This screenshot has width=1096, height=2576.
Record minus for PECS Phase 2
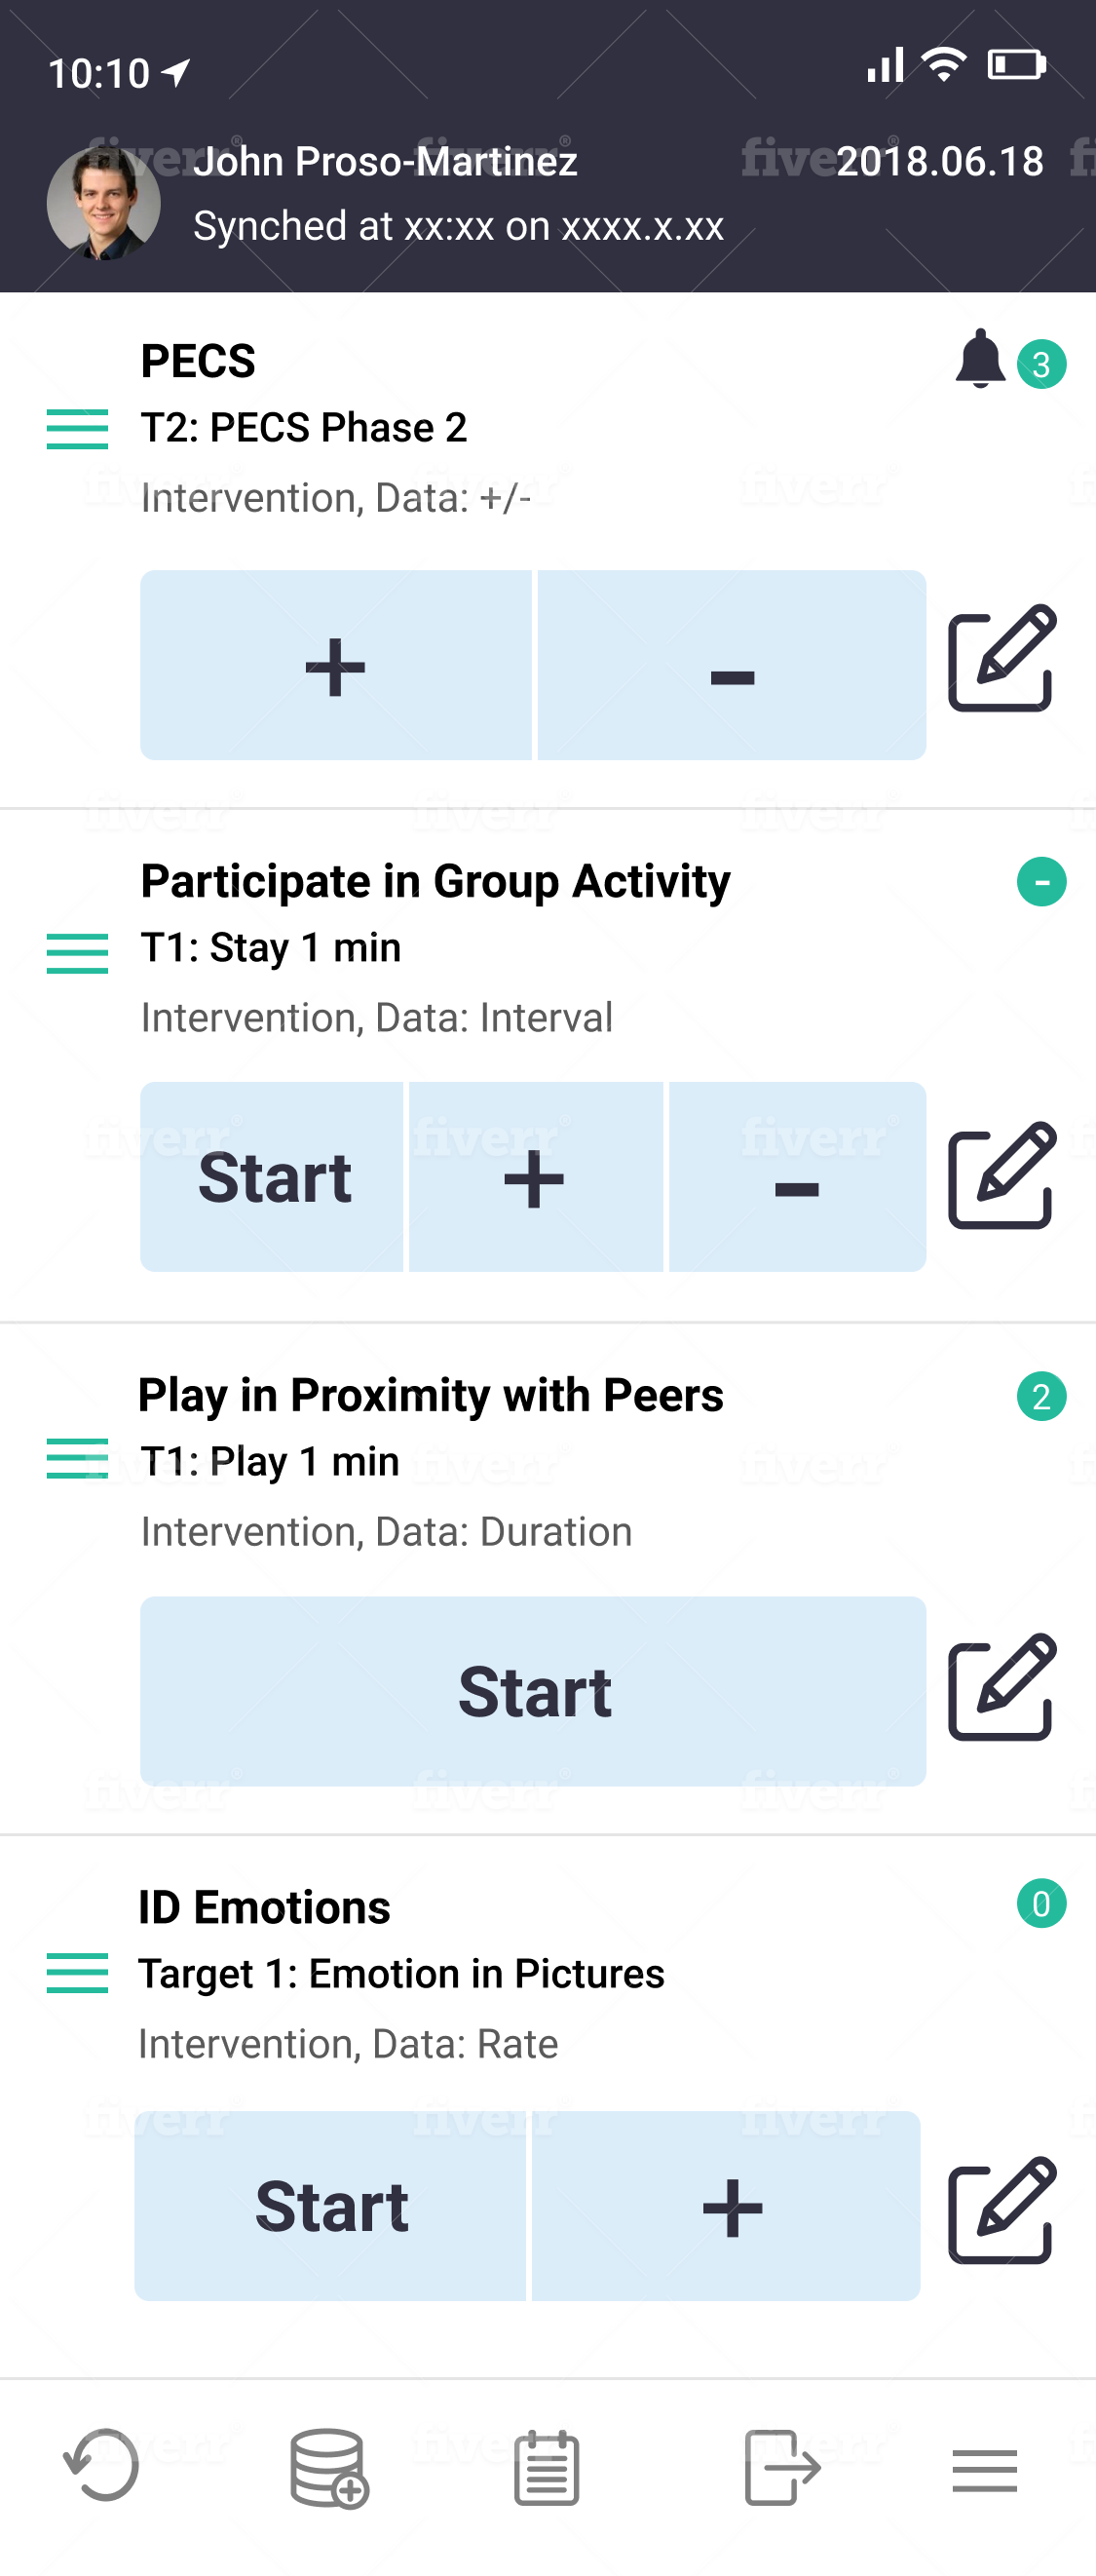point(732,666)
